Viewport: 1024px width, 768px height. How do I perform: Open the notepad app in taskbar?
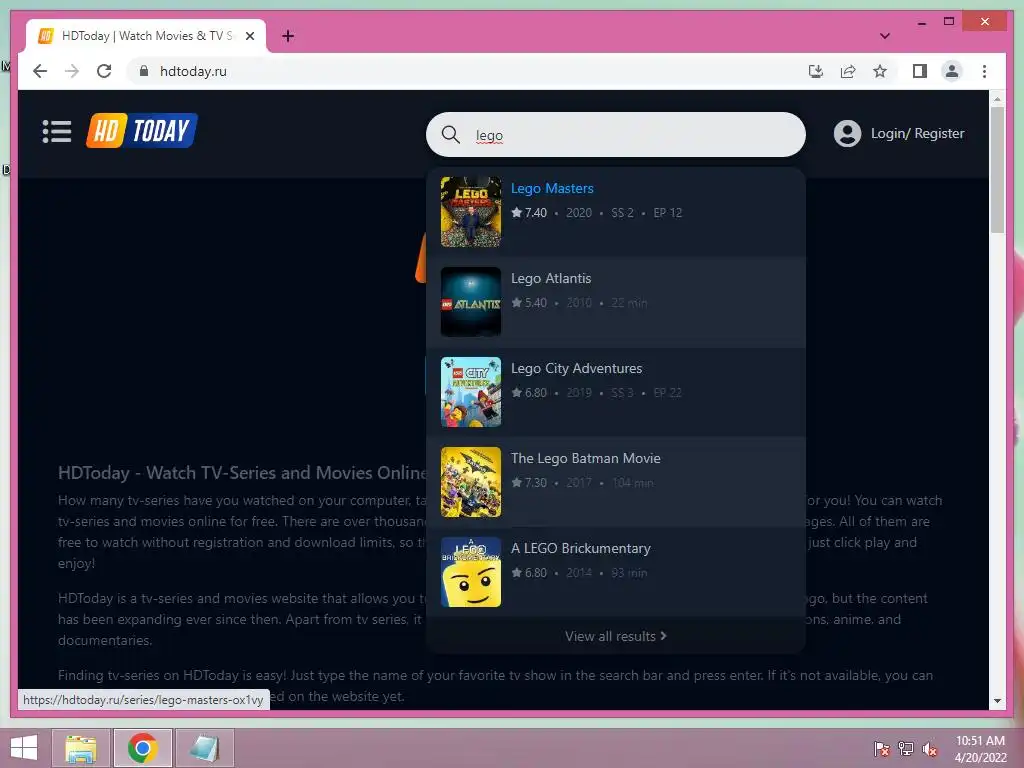pyautogui.click(x=204, y=748)
